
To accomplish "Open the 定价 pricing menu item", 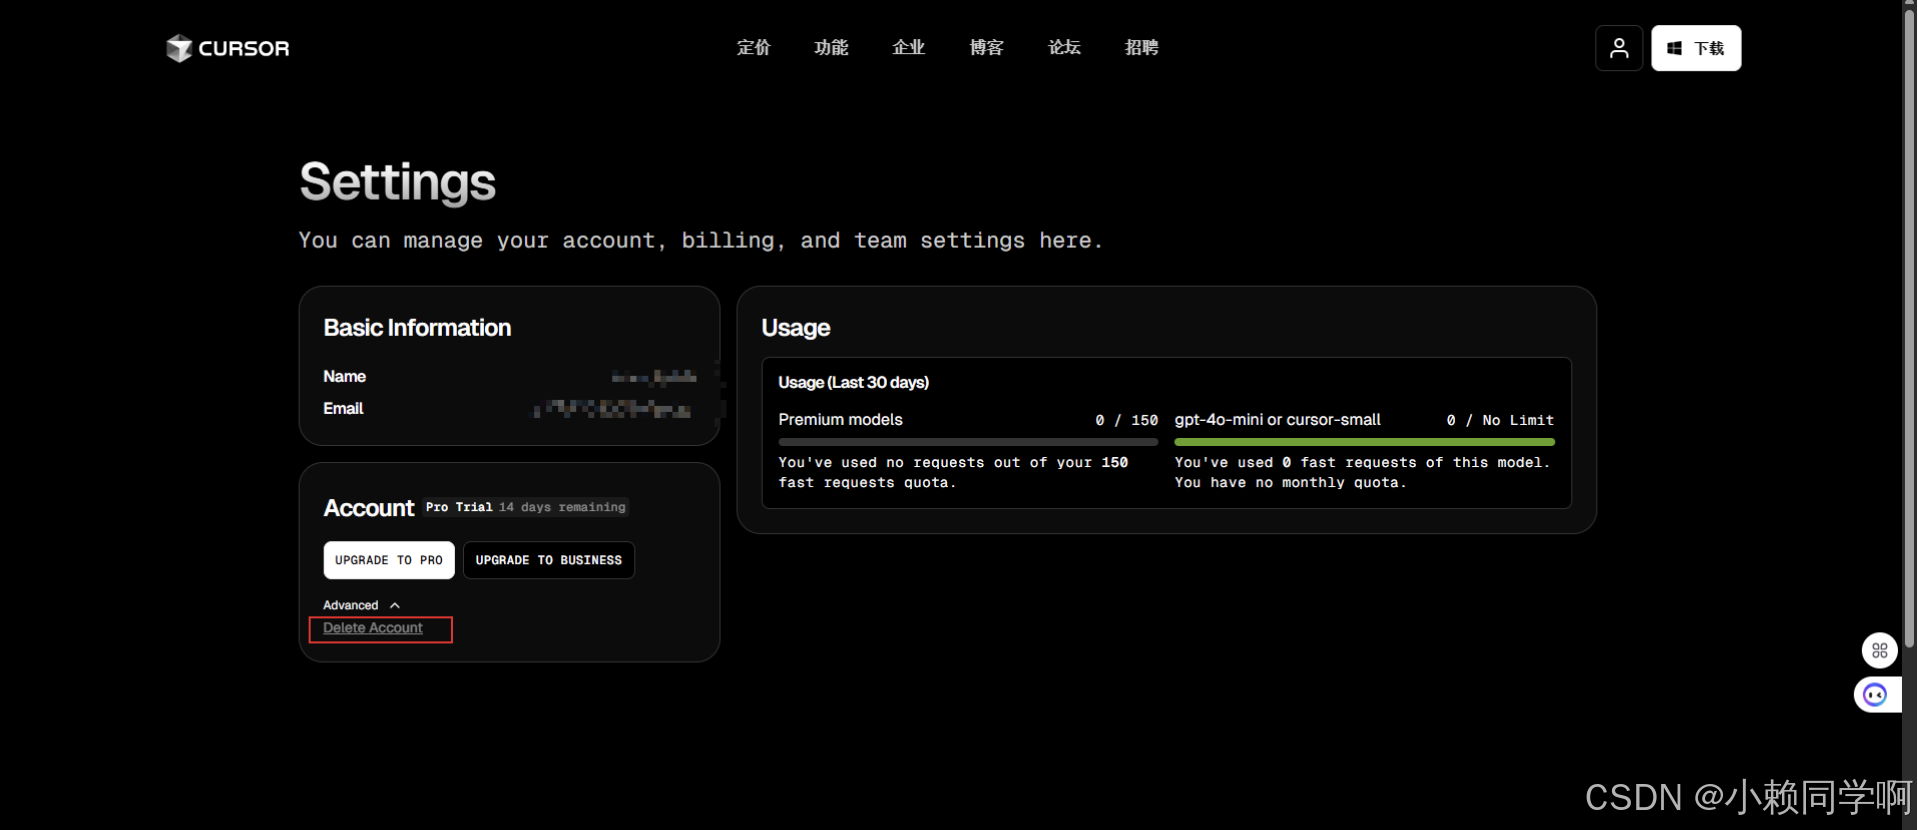I will click(x=754, y=47).
